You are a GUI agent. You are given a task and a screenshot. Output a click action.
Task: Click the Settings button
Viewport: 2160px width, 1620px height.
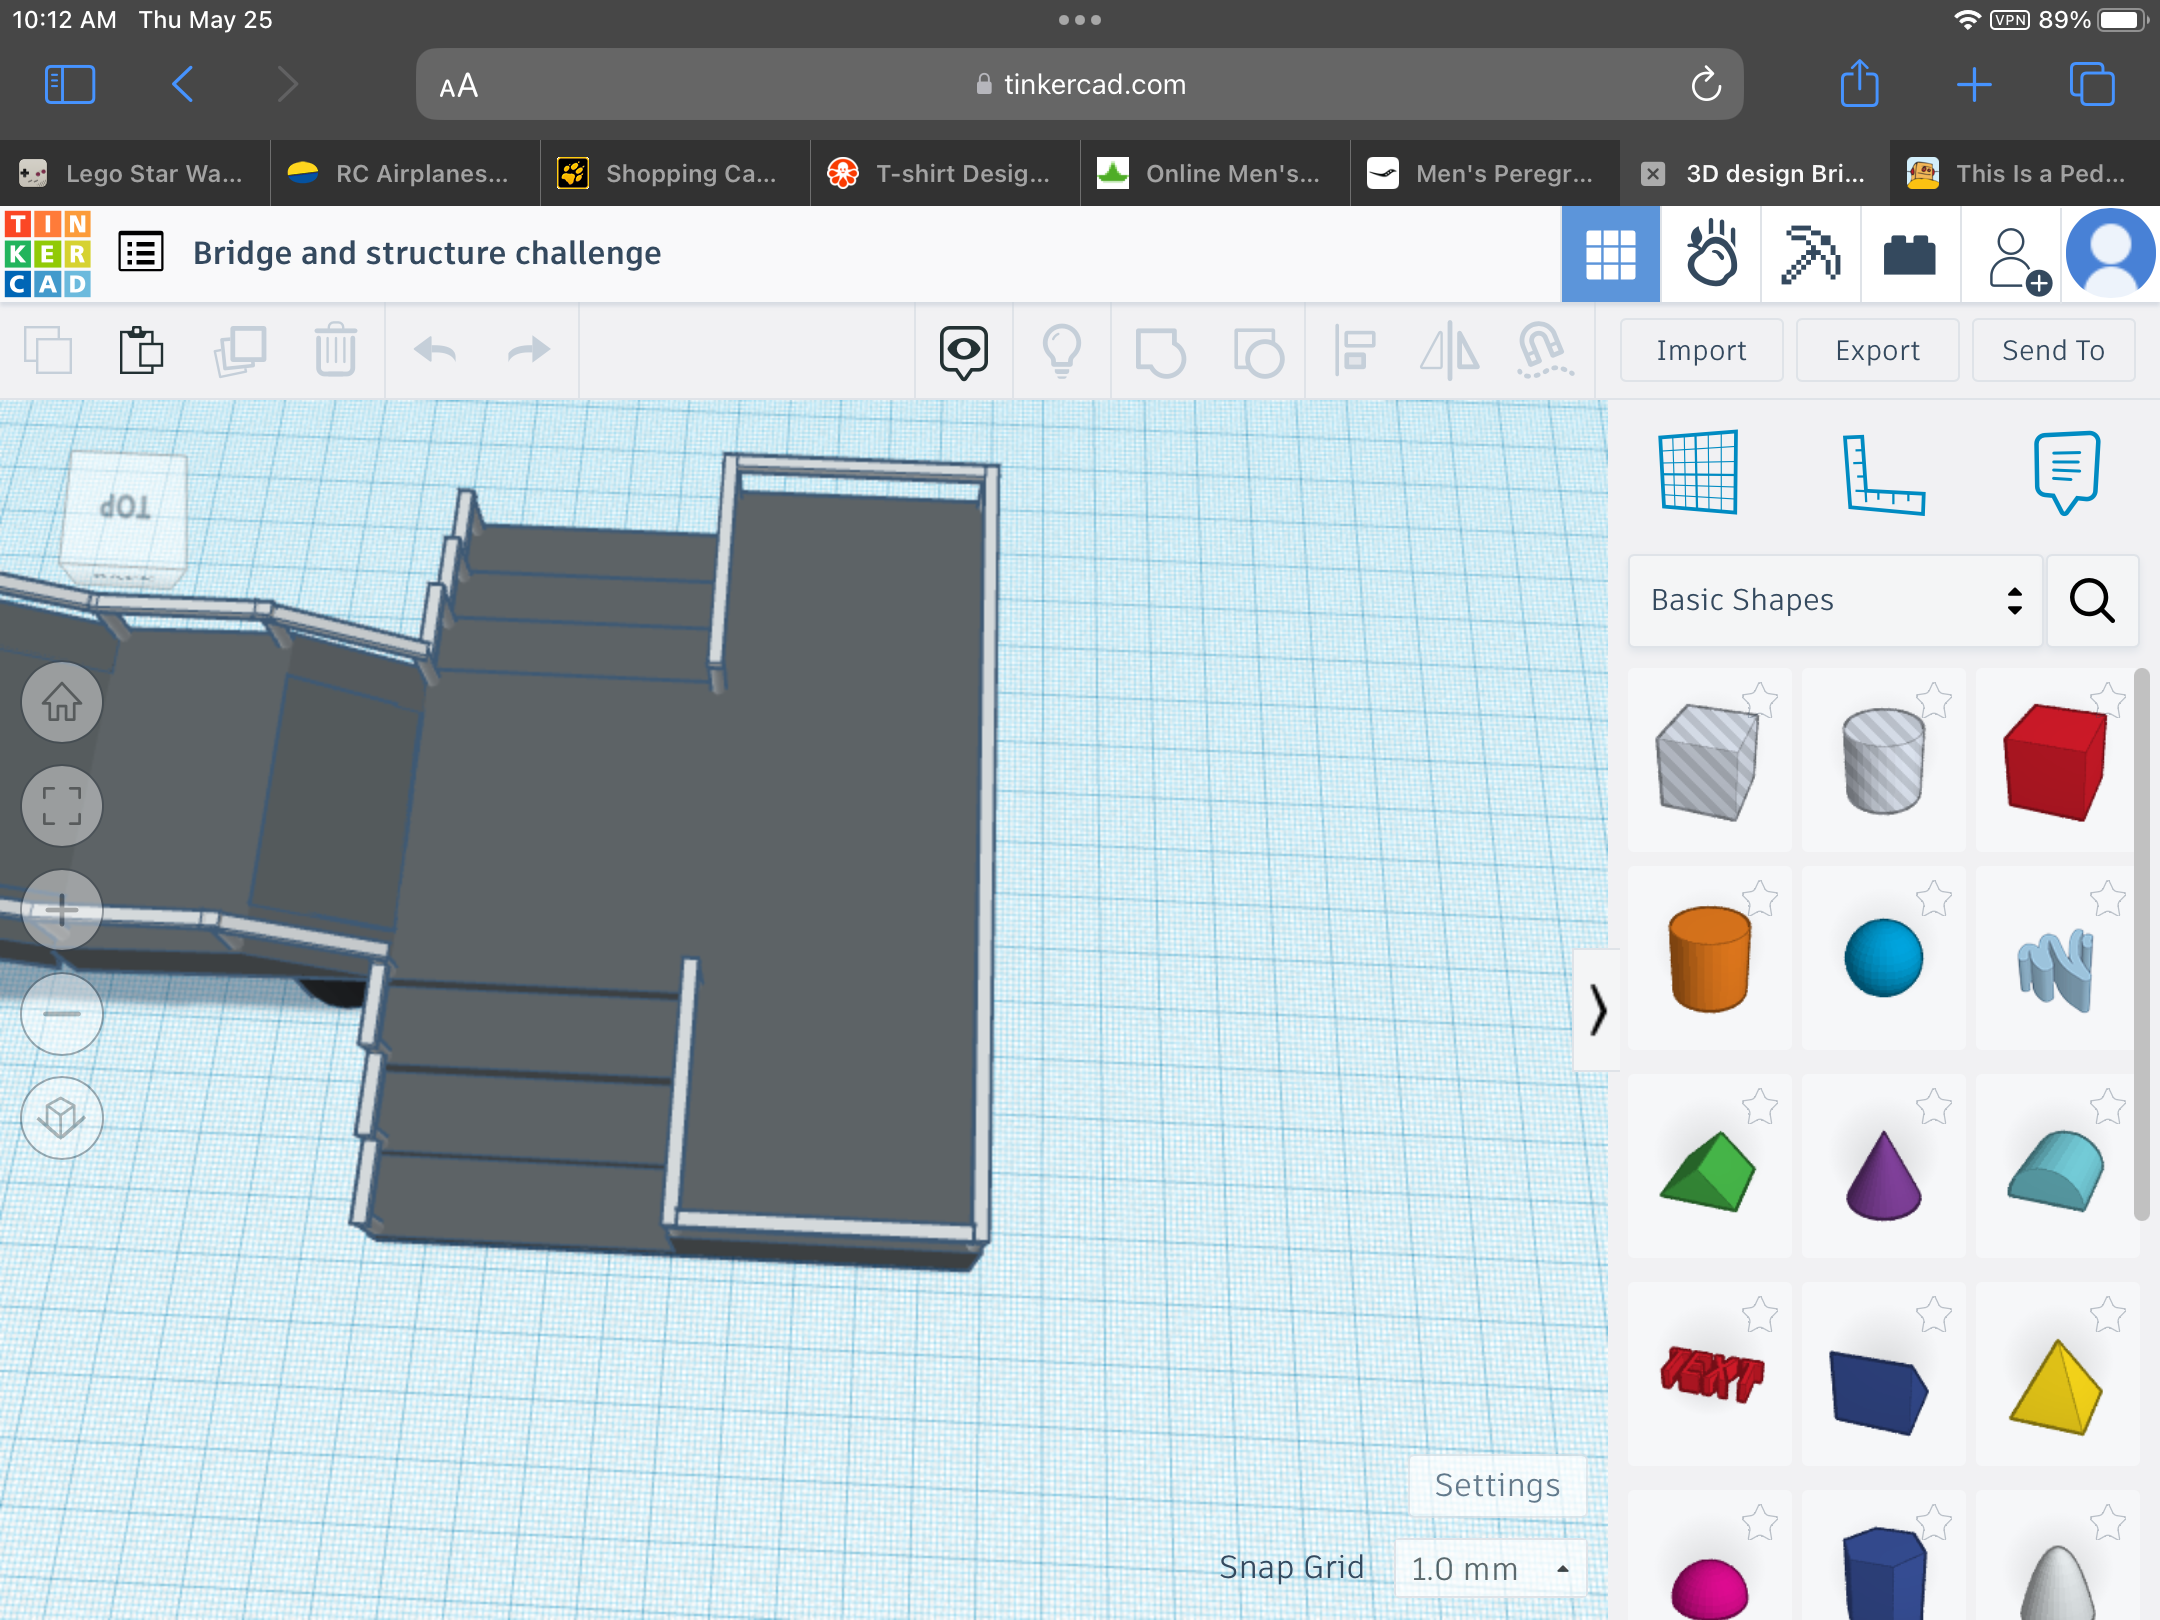(x=1497, y=1485)
